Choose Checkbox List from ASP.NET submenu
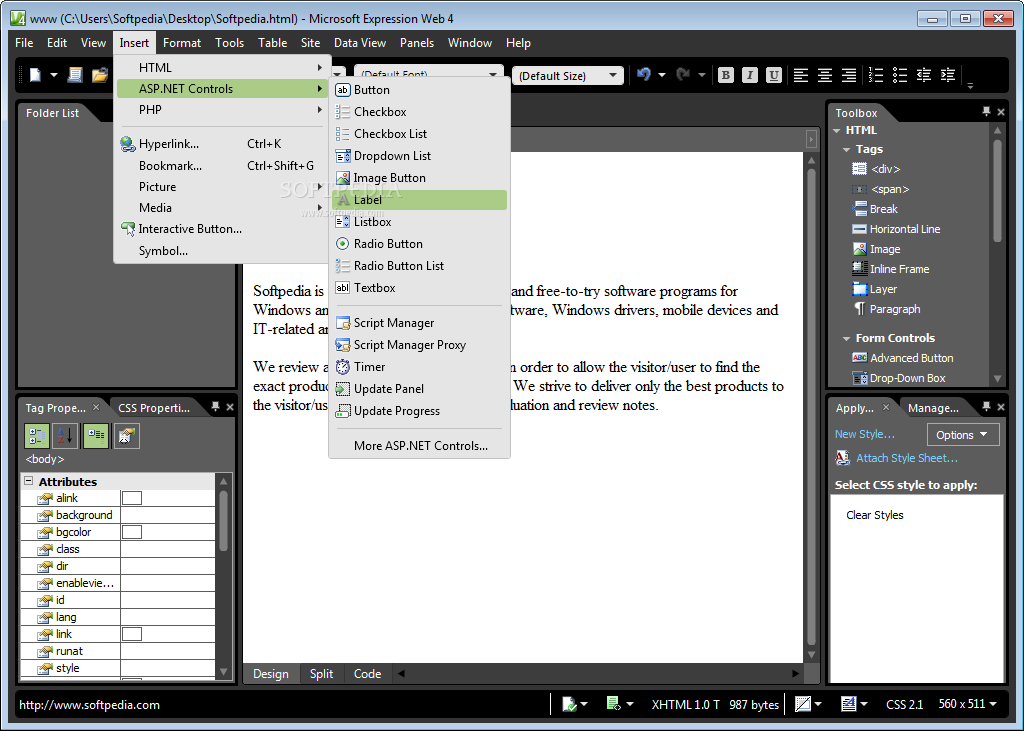Image resolution: width=1024 pixels, height=731 pixels. click(x=419, y=133)
